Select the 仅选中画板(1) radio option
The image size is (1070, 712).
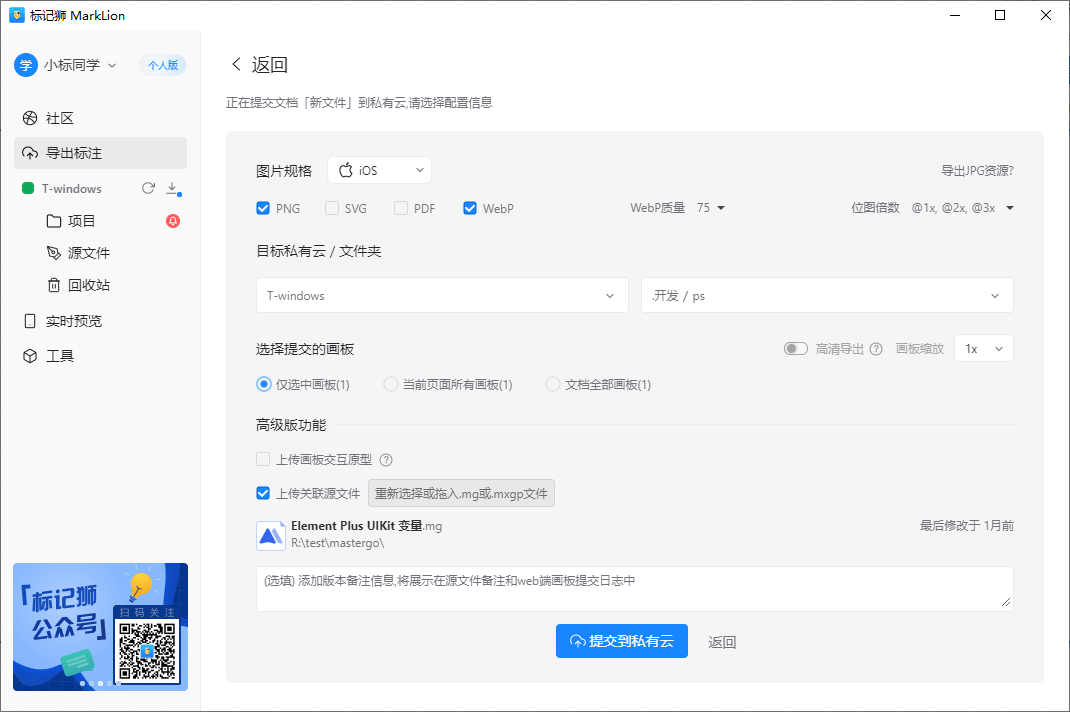pyautogui.click(x=263, y=384)
